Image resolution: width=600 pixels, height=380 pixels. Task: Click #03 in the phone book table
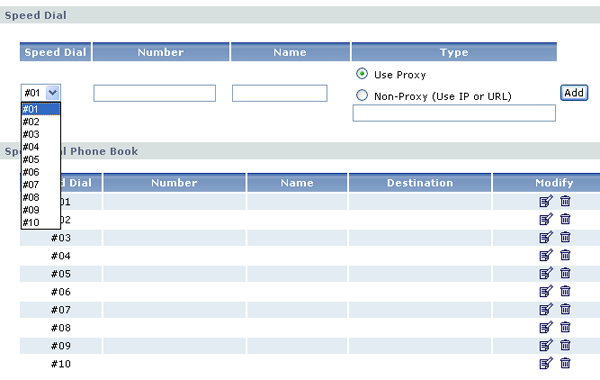(x=61, y=238)
